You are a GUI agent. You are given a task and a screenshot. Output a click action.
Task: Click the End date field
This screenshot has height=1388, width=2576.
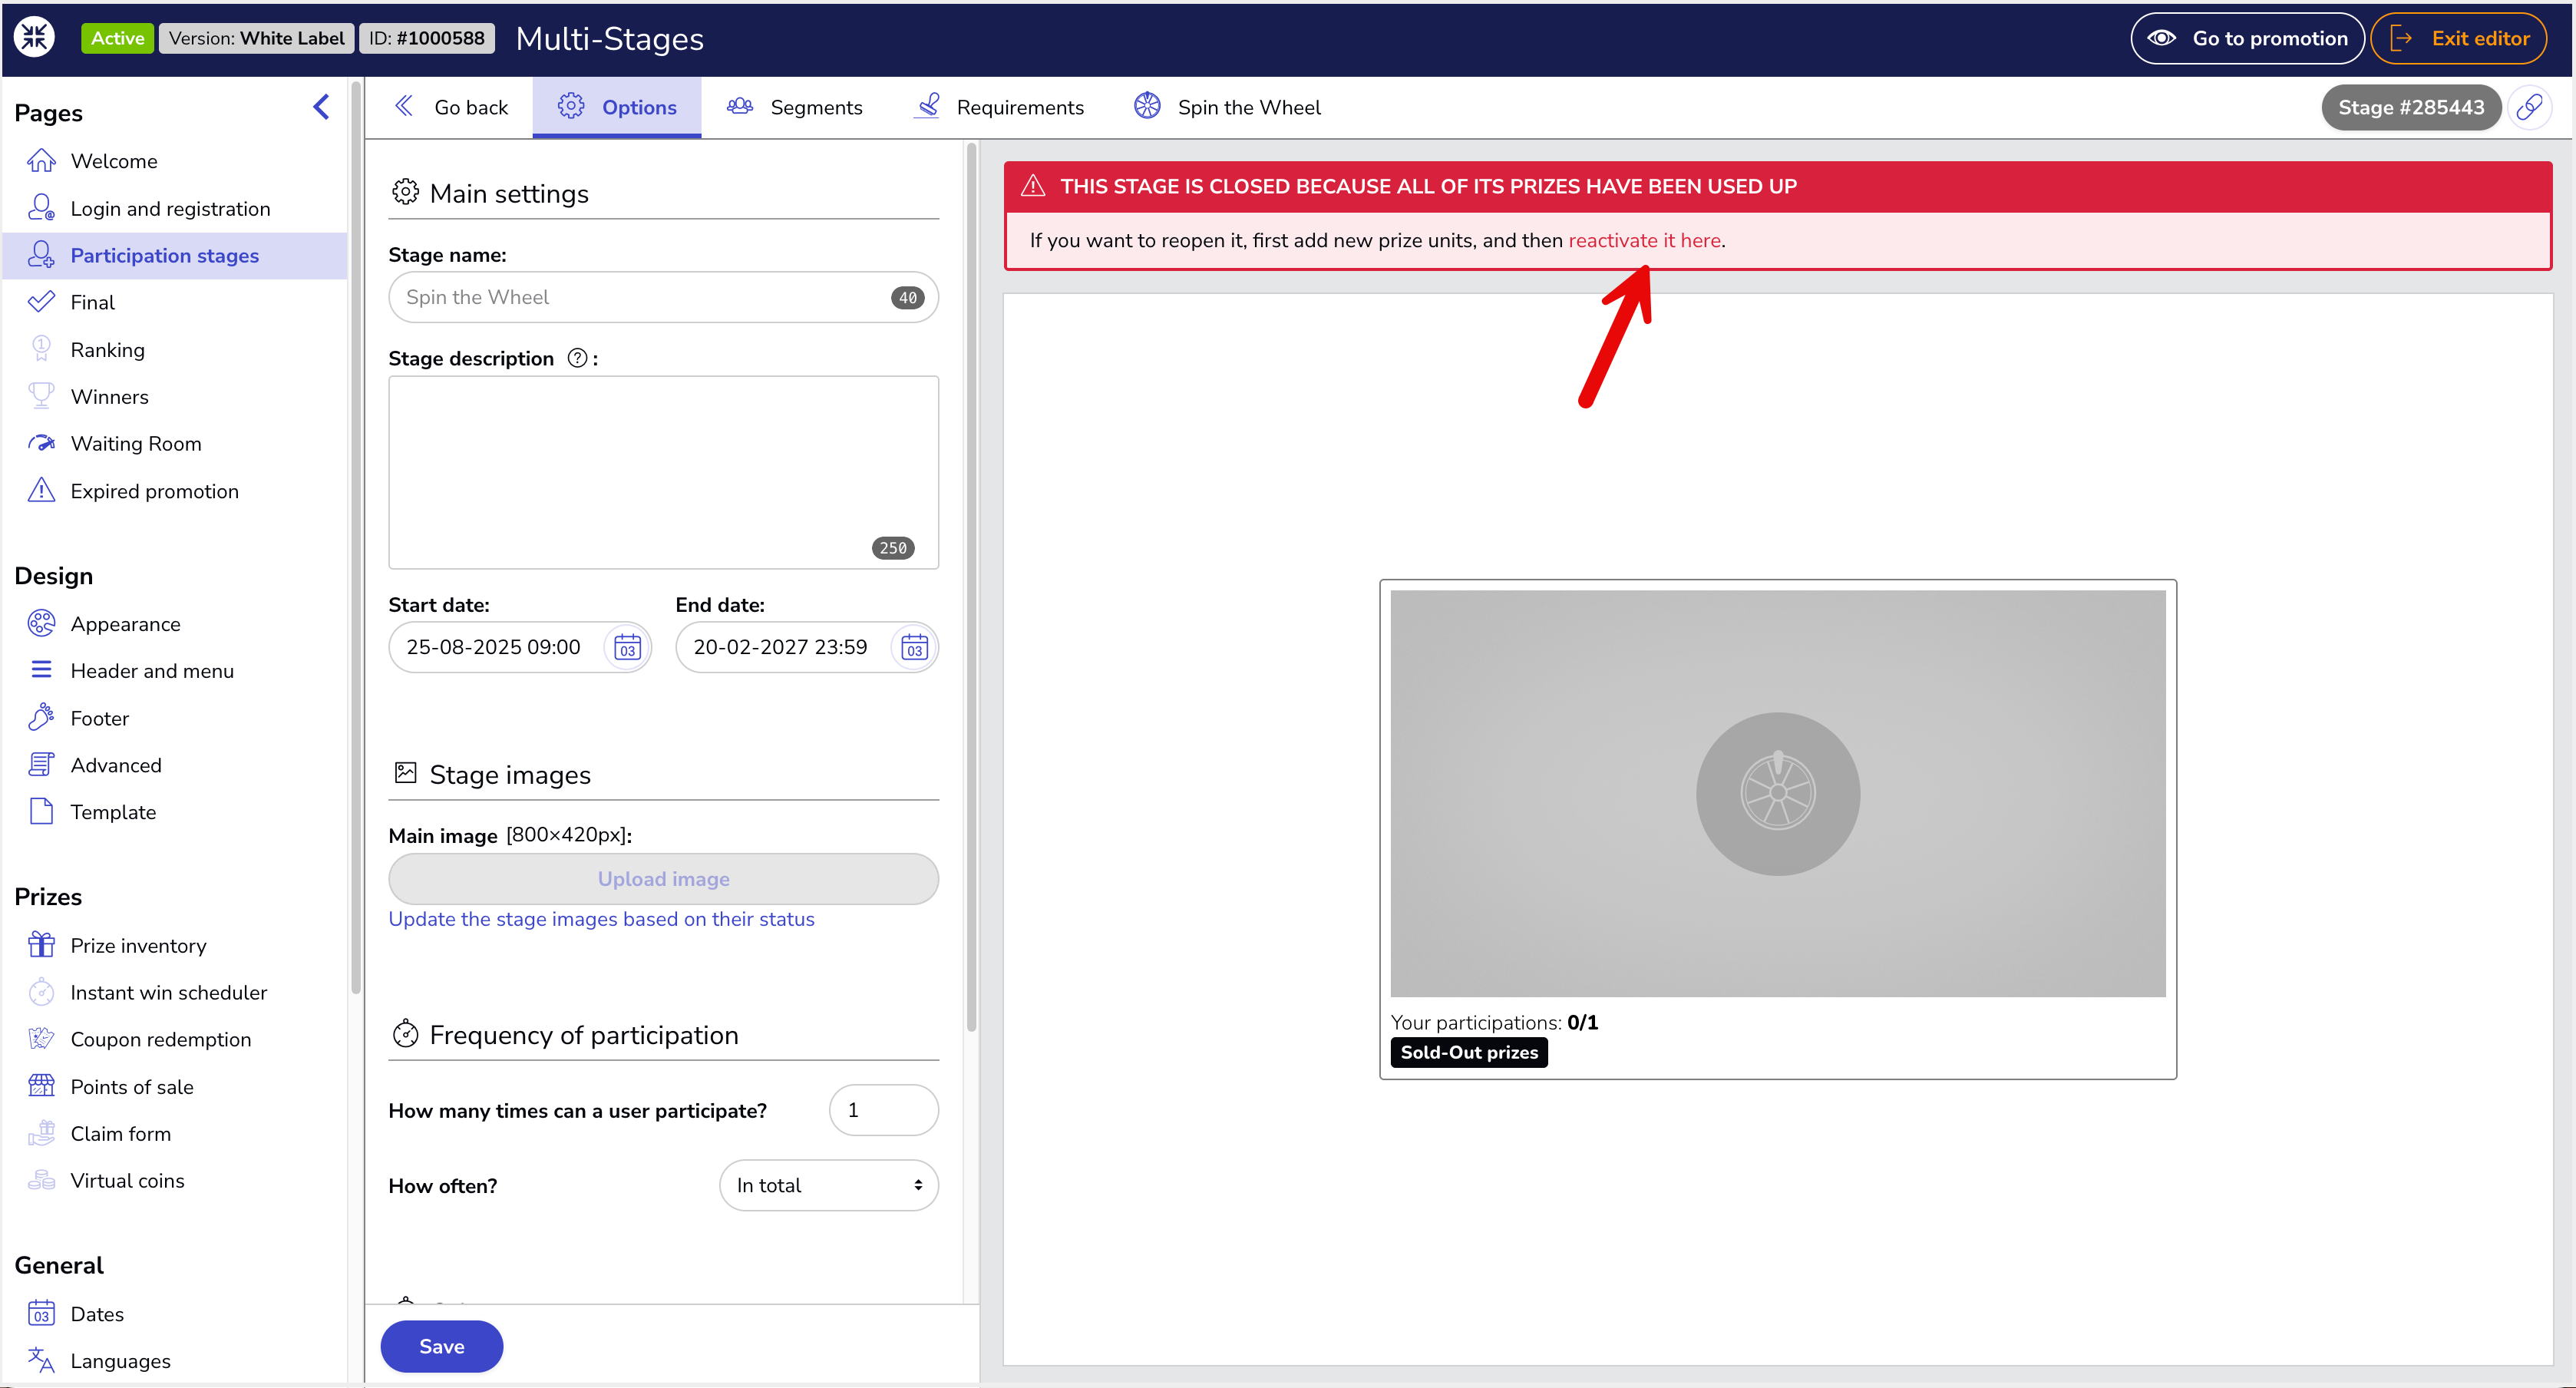807,647
